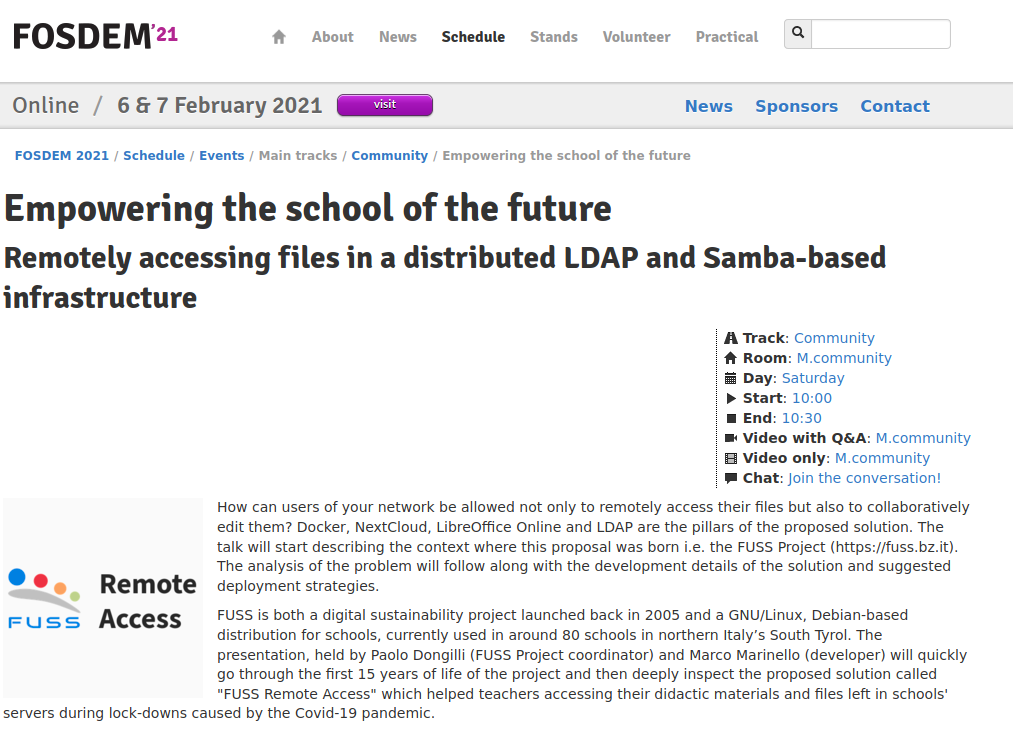This screenshot has height=740, width=1013.
Task: Go to the Stands page
Action: [x=553, y=37]
